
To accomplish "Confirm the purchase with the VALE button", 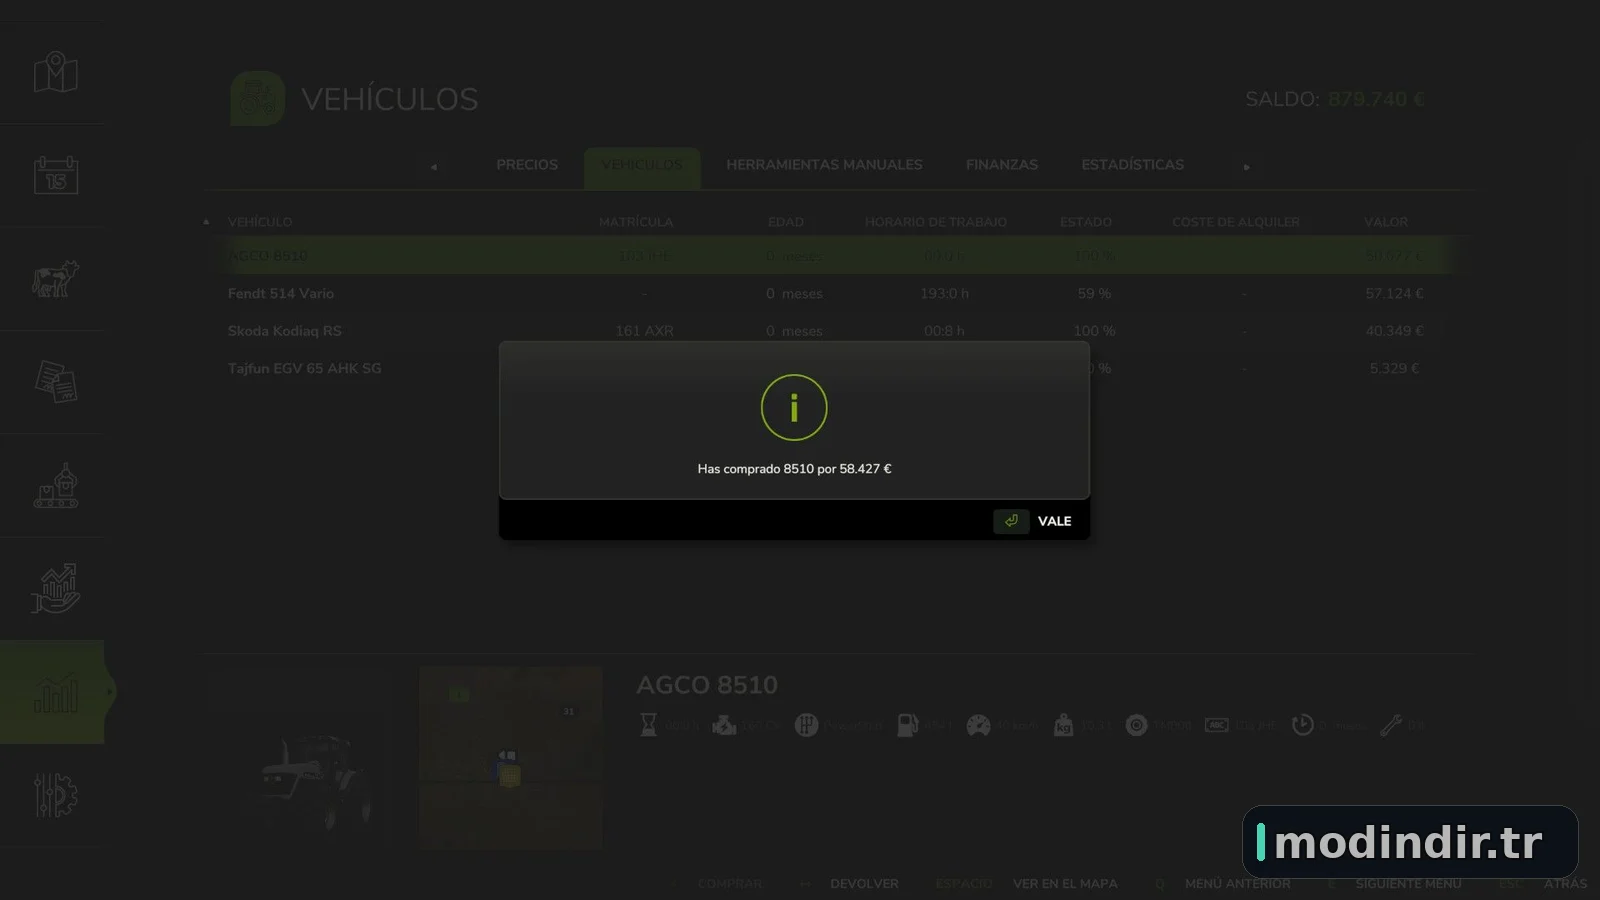I will (1054, 521).
